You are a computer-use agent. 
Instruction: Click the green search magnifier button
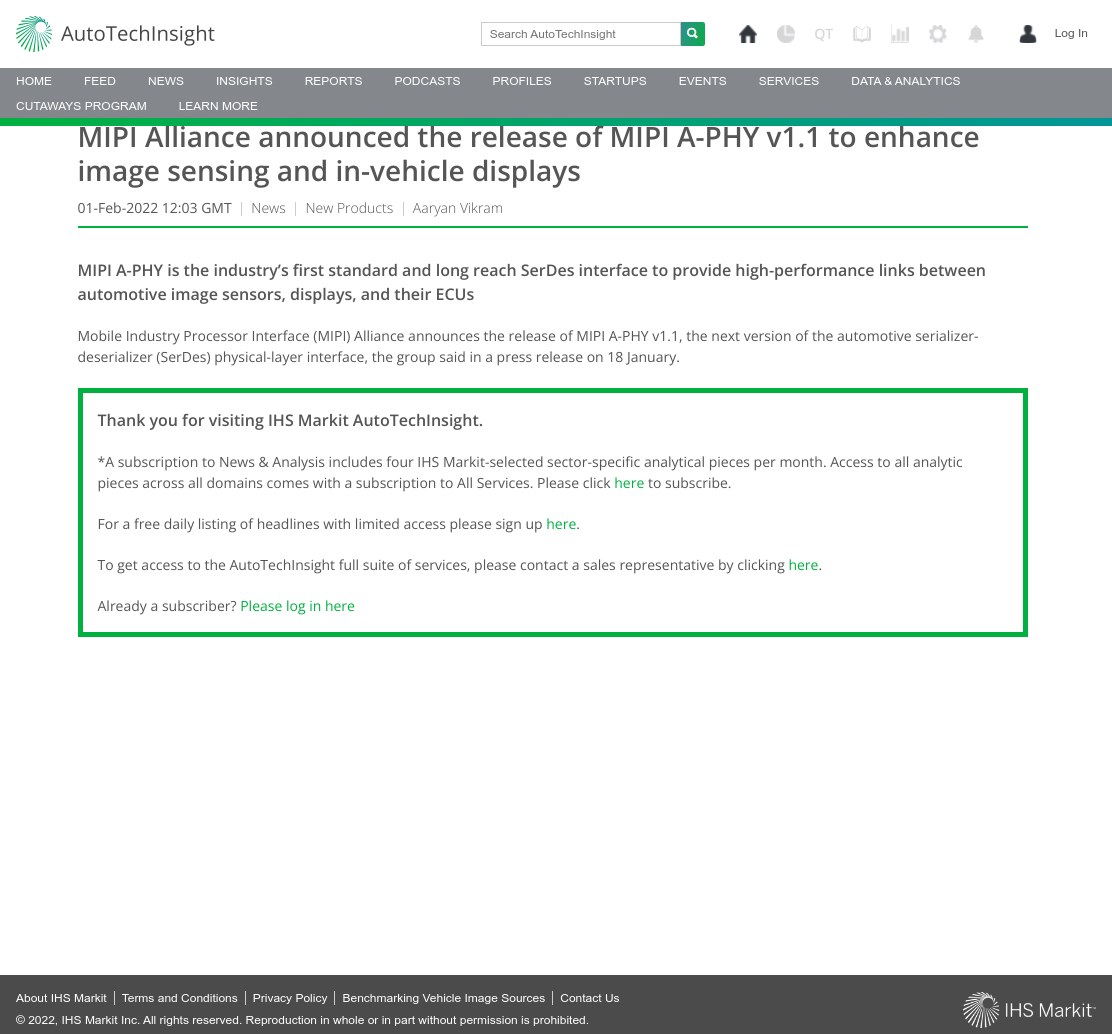(692, 34)
